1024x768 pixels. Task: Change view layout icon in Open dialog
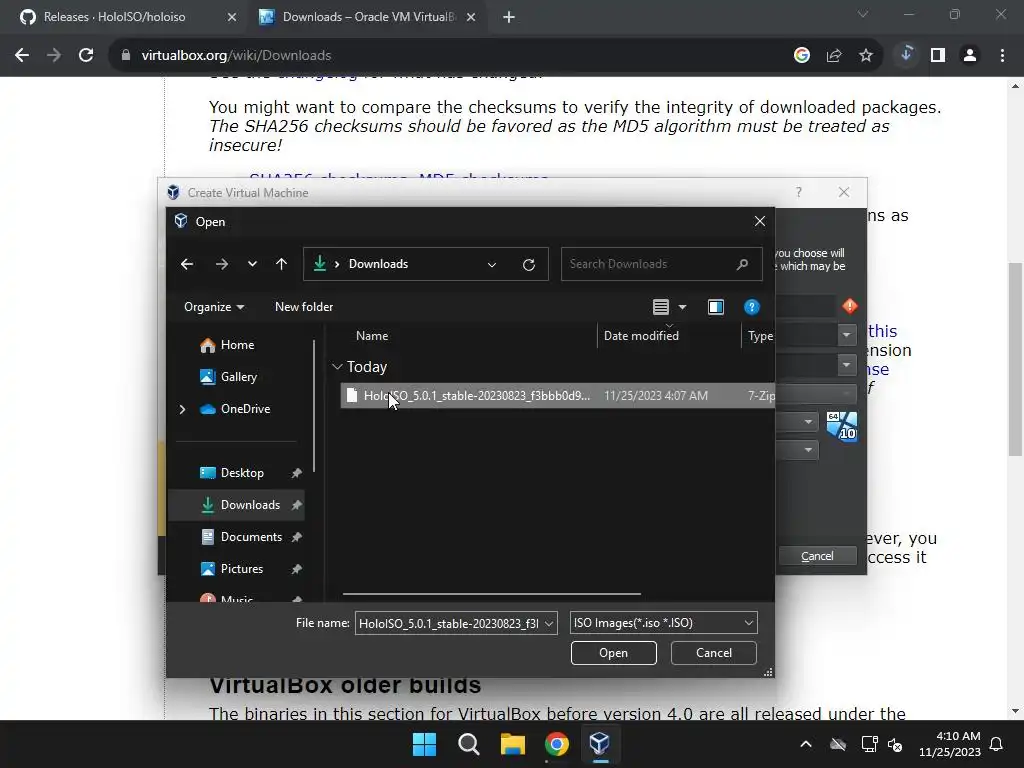point(661,307)
